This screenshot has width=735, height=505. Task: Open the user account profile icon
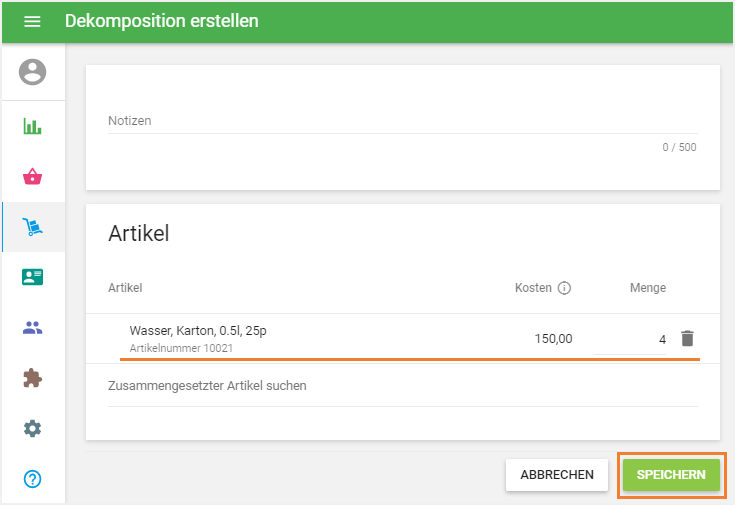(33, 72)
